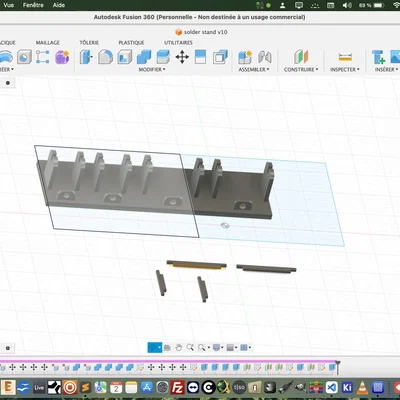Open the Display Settings monitor icon

(216, 348)
